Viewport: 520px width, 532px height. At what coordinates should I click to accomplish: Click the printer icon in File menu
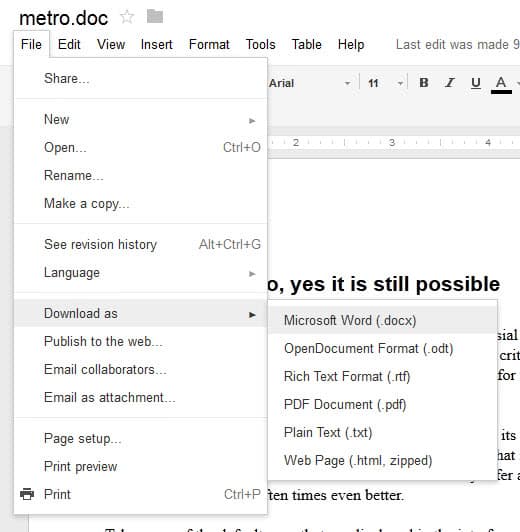point(27,494)
